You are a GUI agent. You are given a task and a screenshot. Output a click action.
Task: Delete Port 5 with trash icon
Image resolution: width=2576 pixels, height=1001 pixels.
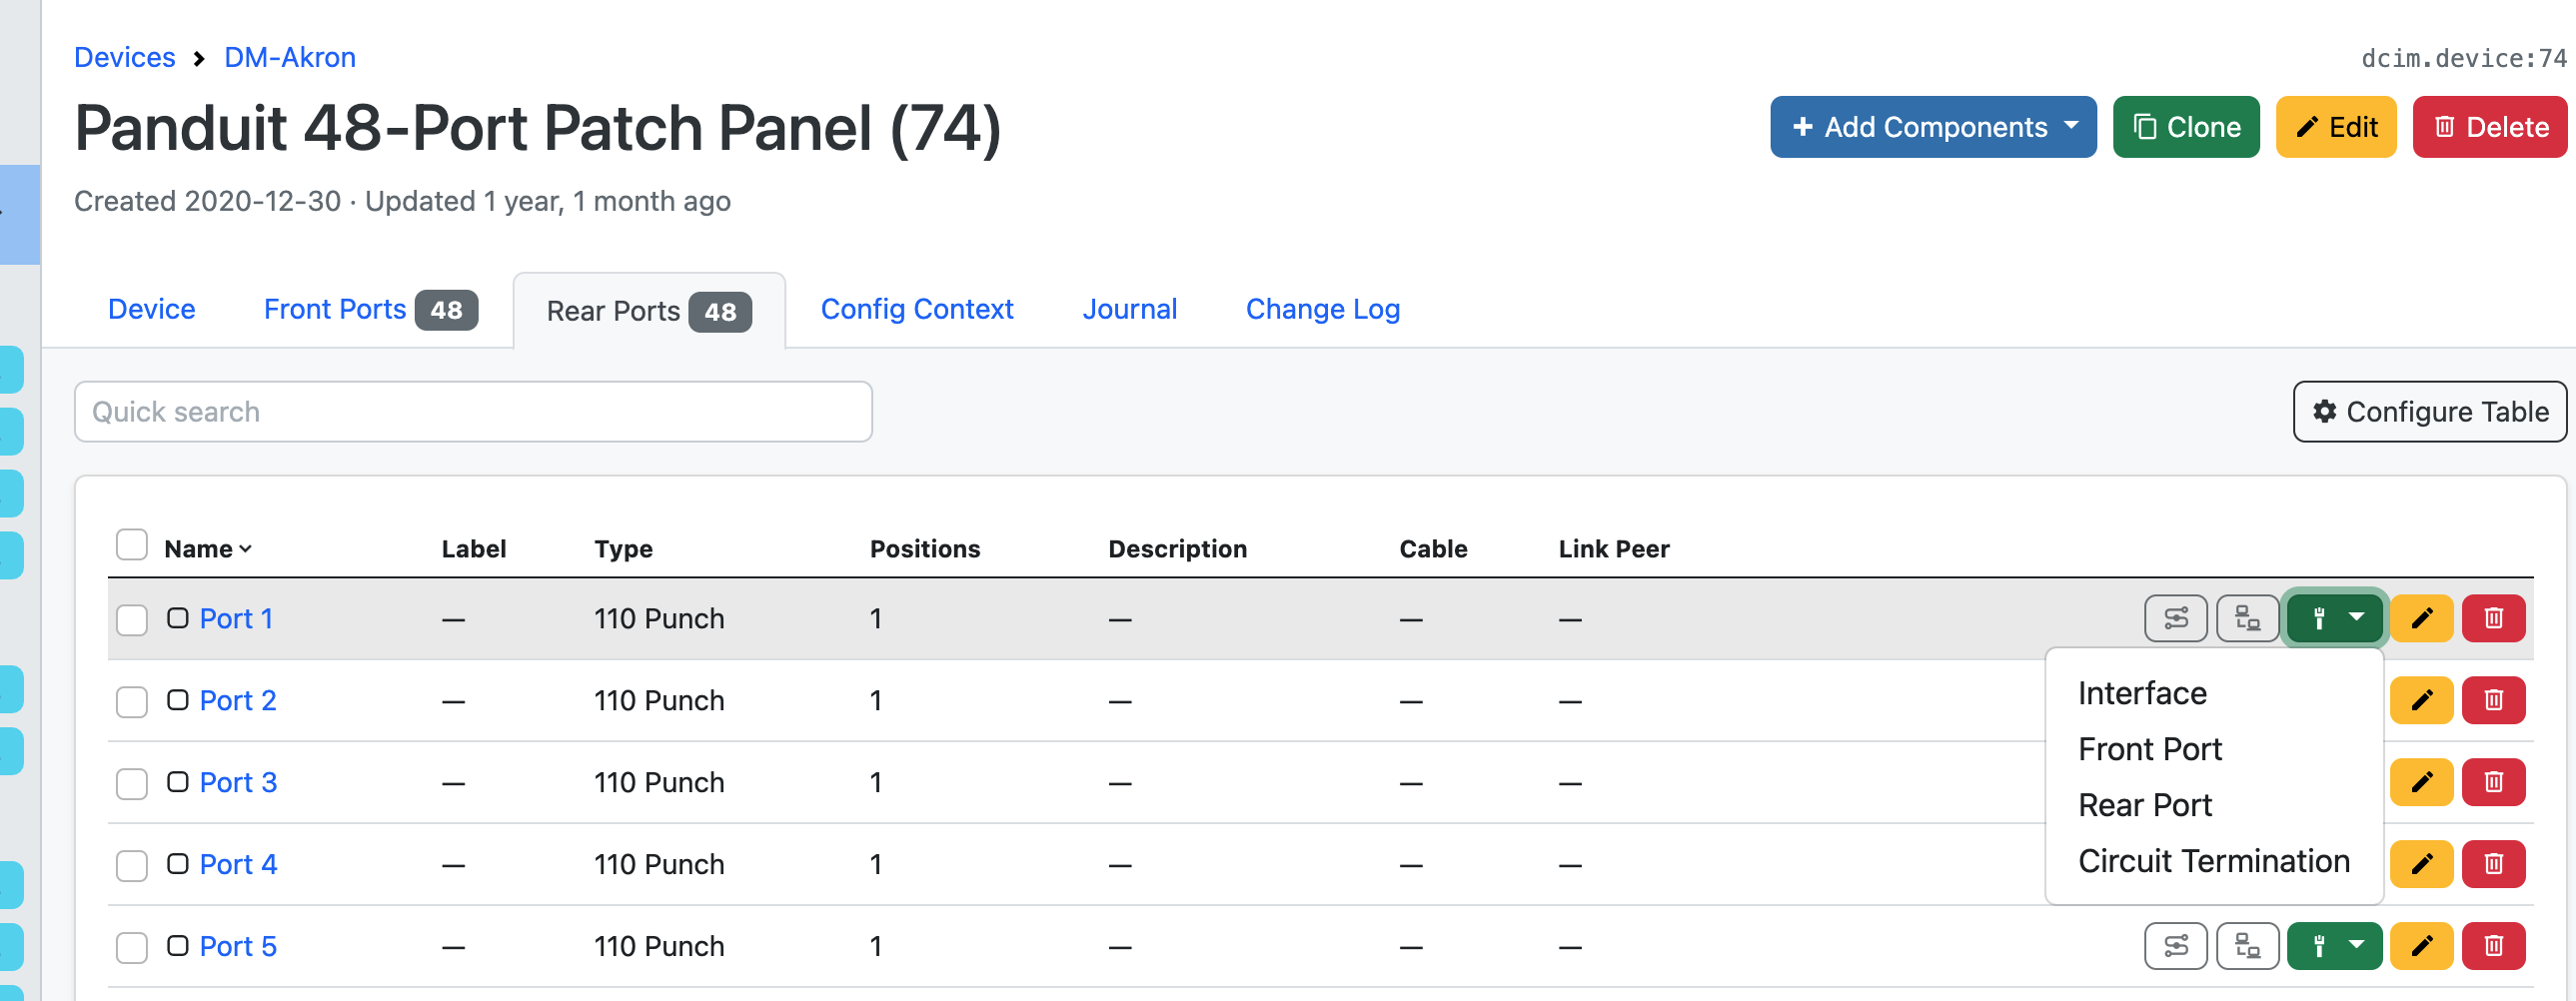2493,947
